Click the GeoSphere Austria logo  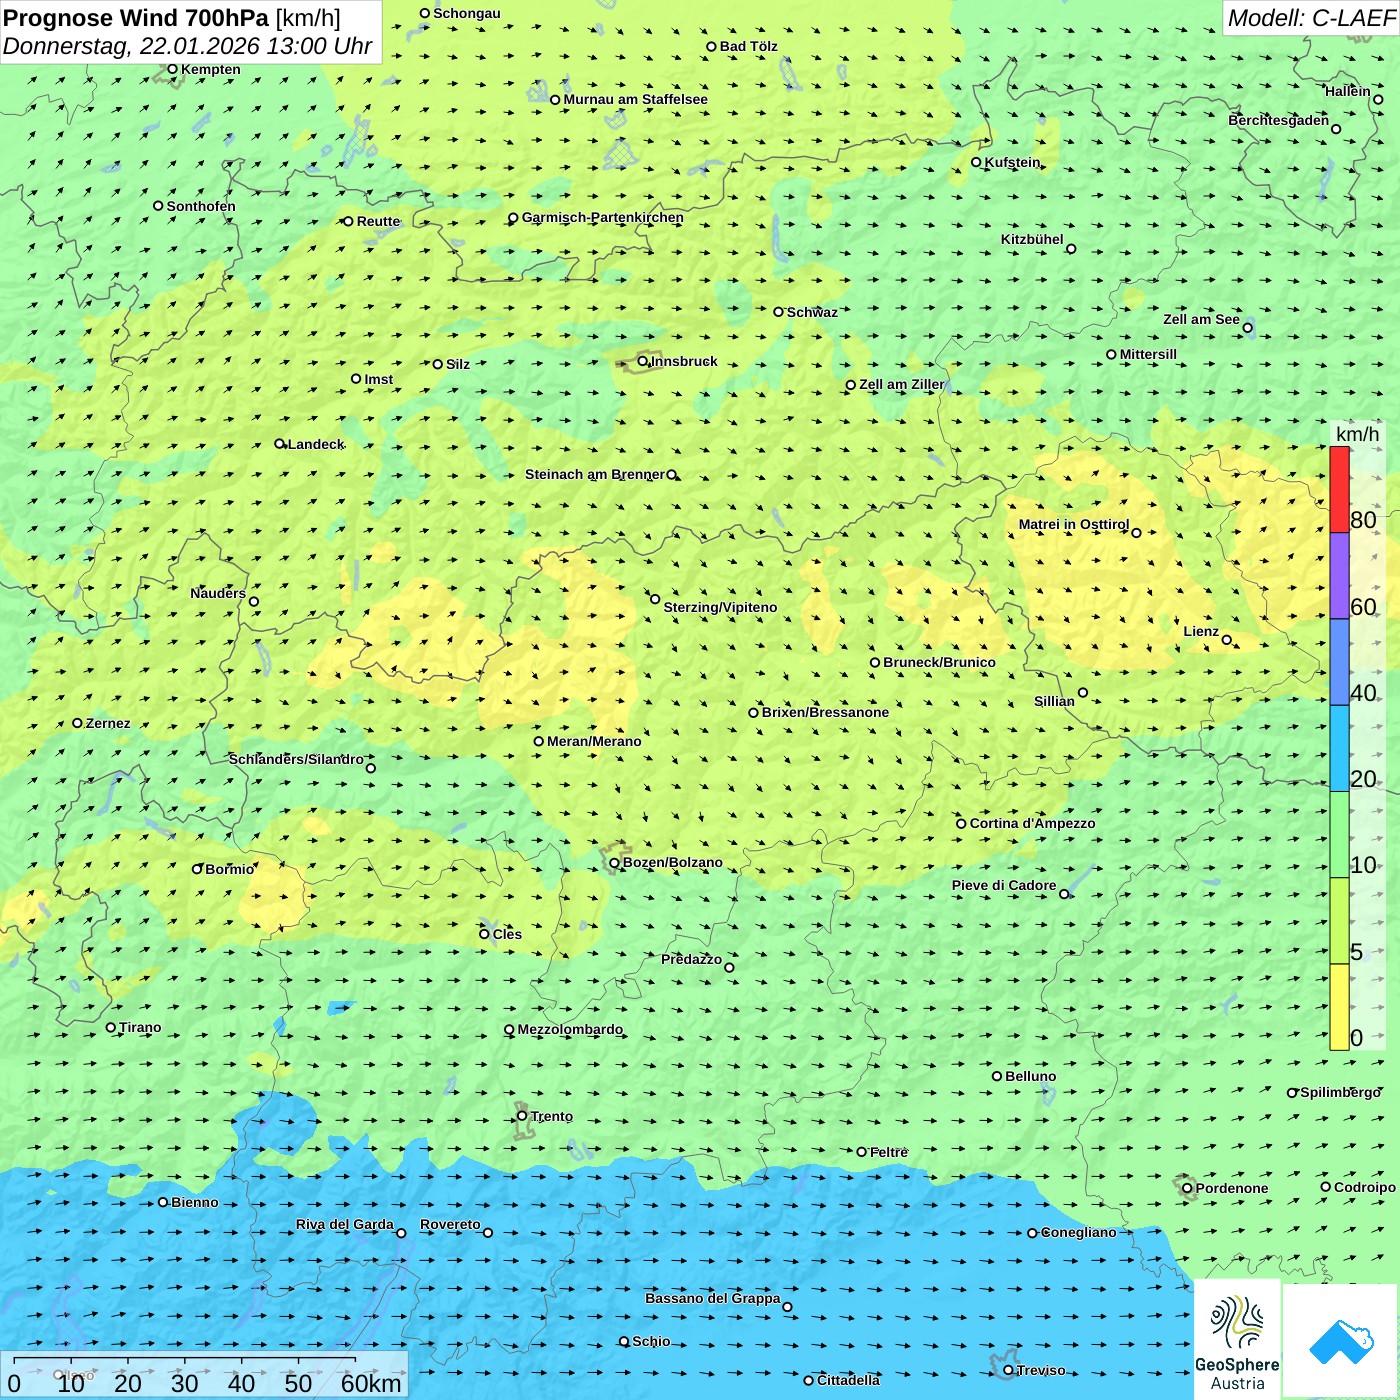click(1237, 1340)
